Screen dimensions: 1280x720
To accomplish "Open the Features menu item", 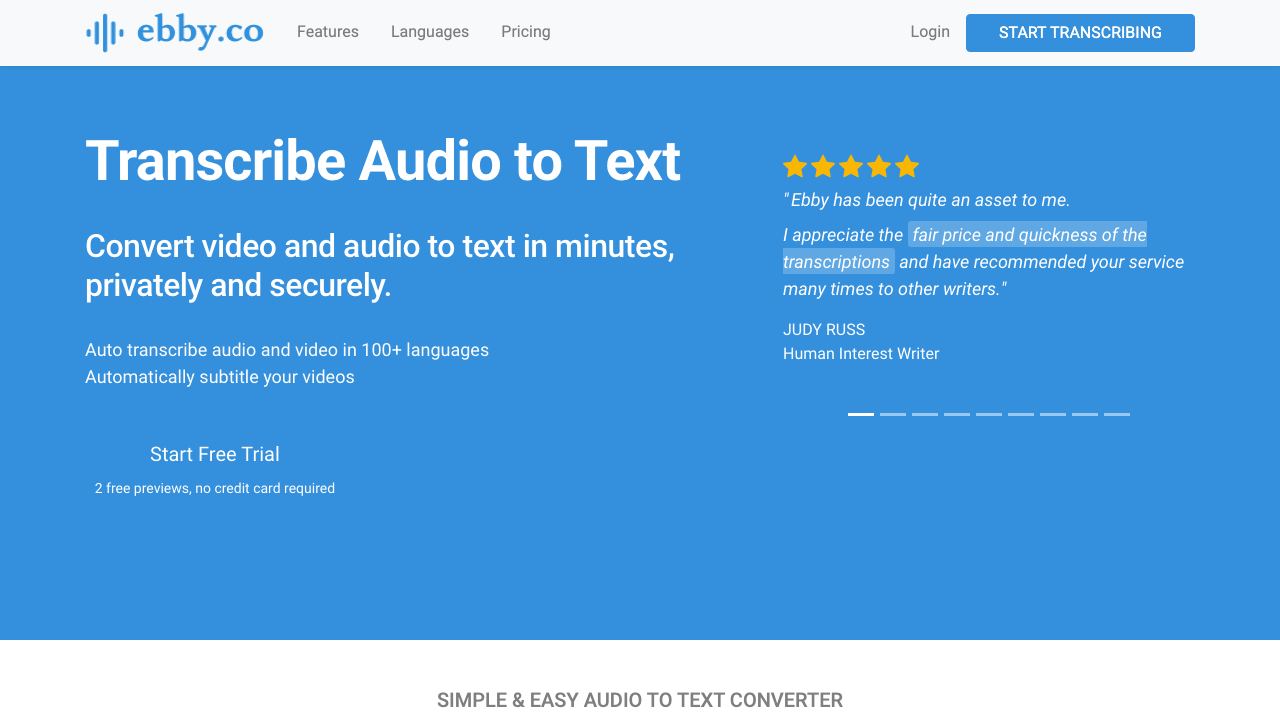I will click(x=328, y=32).
